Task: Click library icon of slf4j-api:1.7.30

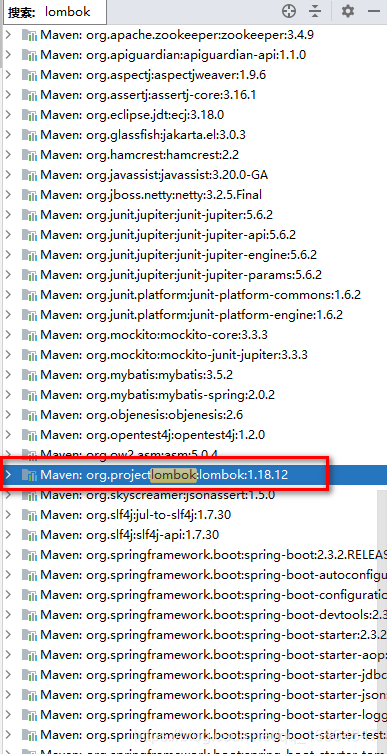Action: 29,535
